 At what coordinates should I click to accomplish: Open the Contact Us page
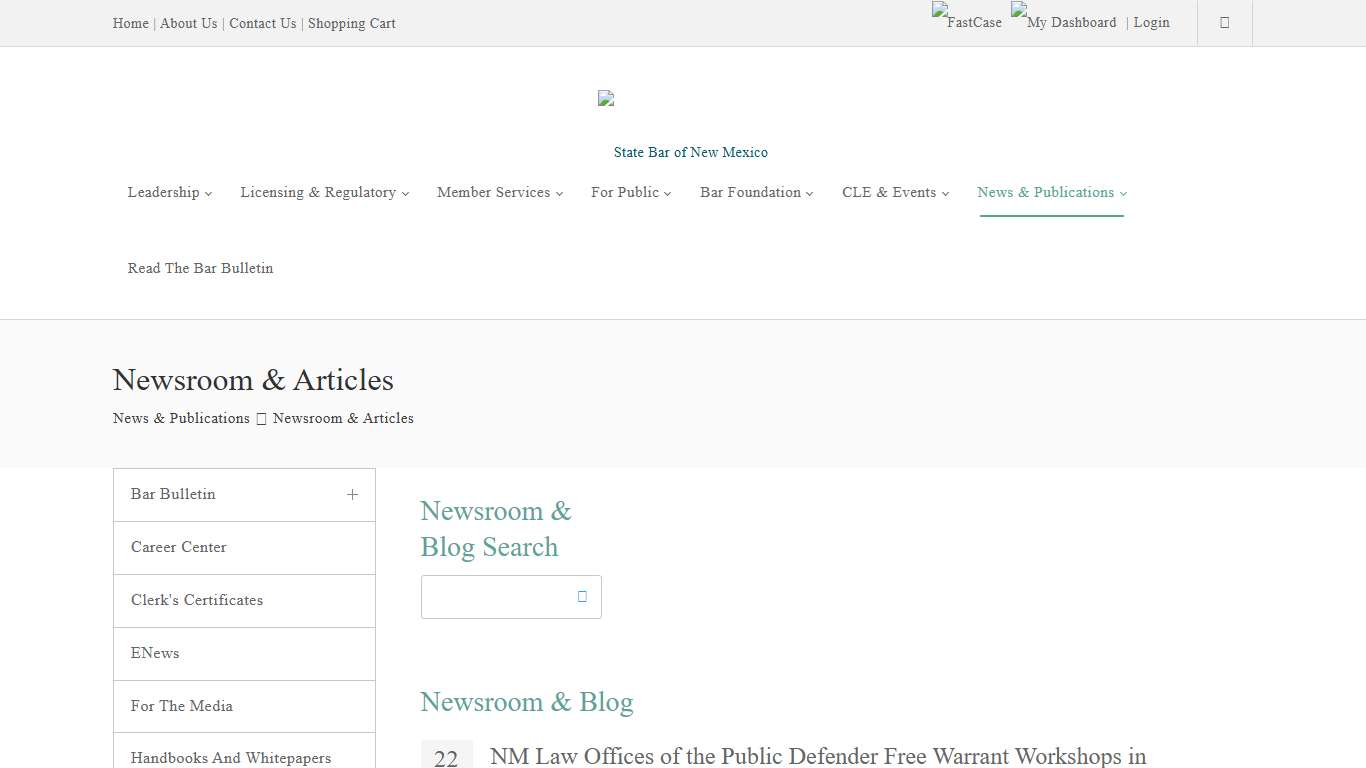point(262,23)
